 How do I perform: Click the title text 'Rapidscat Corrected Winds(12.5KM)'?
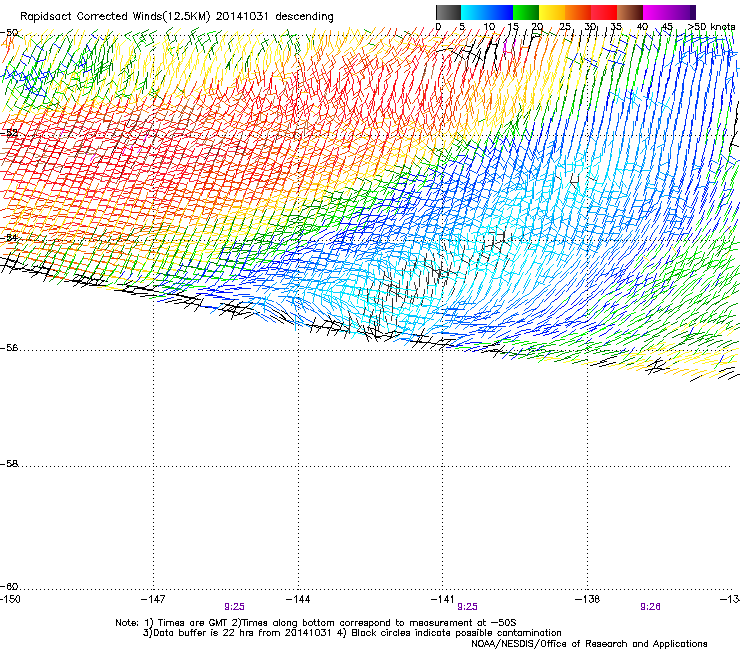[x=115, y=17]
